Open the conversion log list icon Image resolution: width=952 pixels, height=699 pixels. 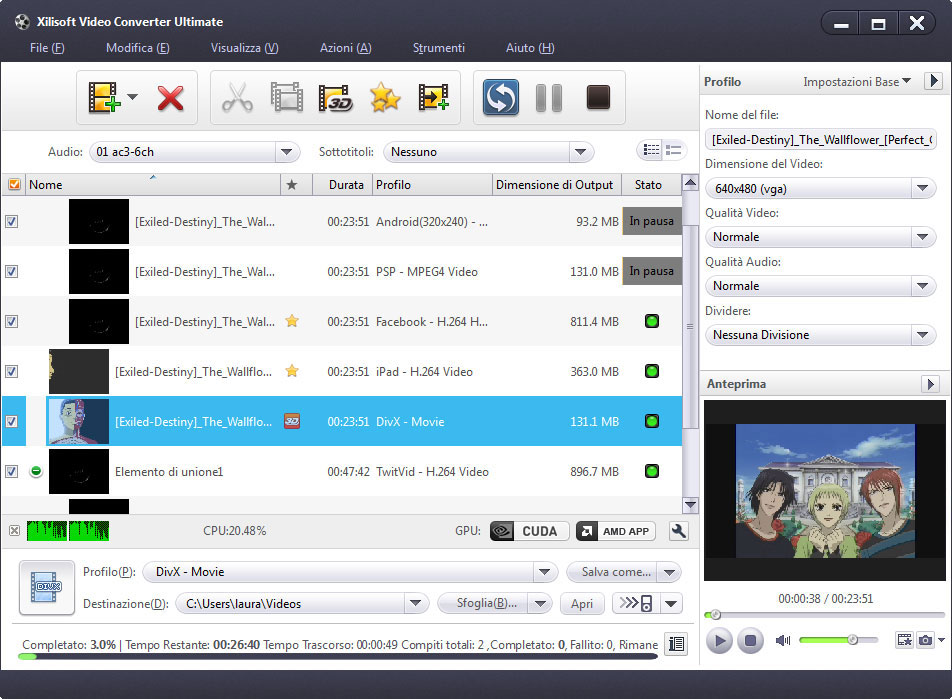click(x=676, y=644)
